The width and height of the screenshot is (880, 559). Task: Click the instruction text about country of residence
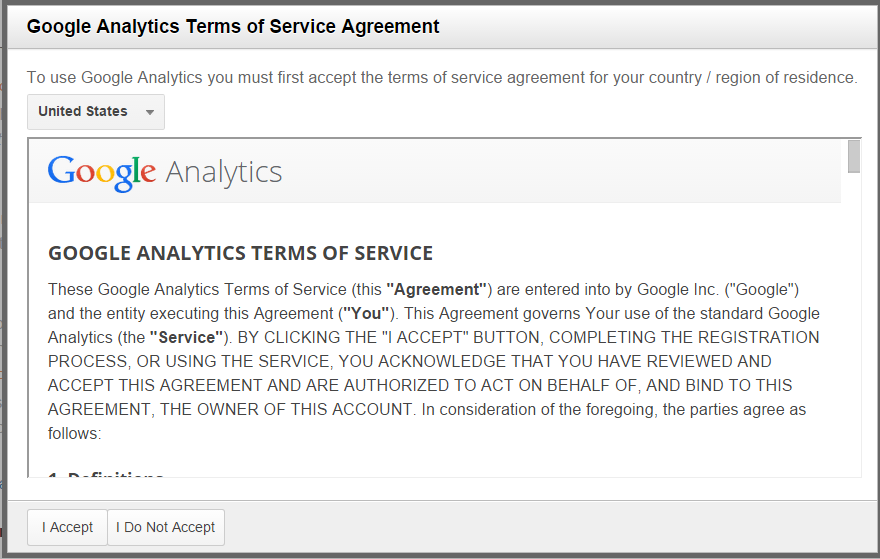click(x=442, y=77)
